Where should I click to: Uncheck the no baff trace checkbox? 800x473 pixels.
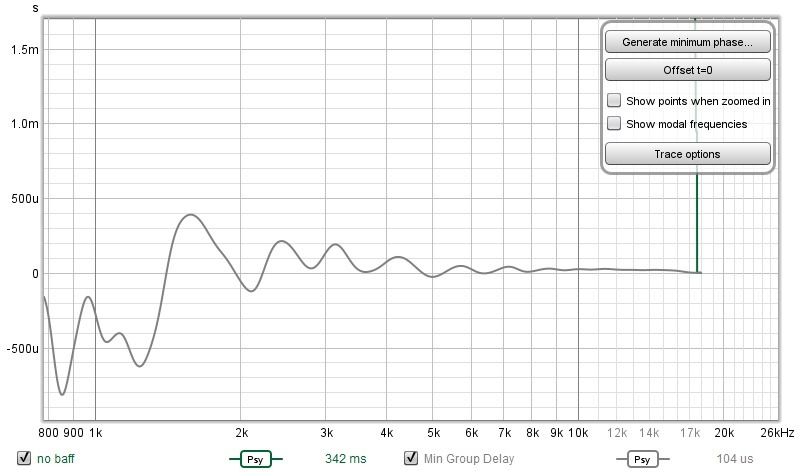(24, 458)
